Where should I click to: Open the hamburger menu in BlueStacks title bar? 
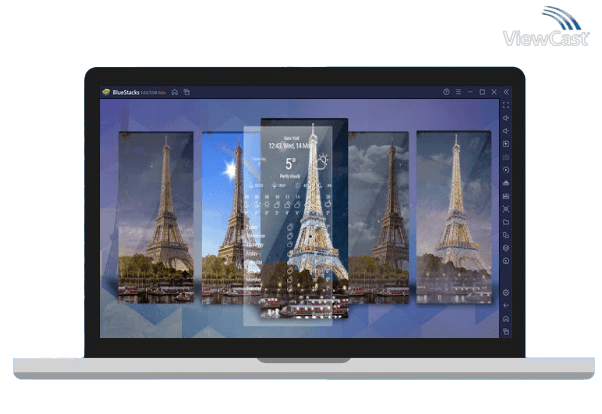point(458,92)
